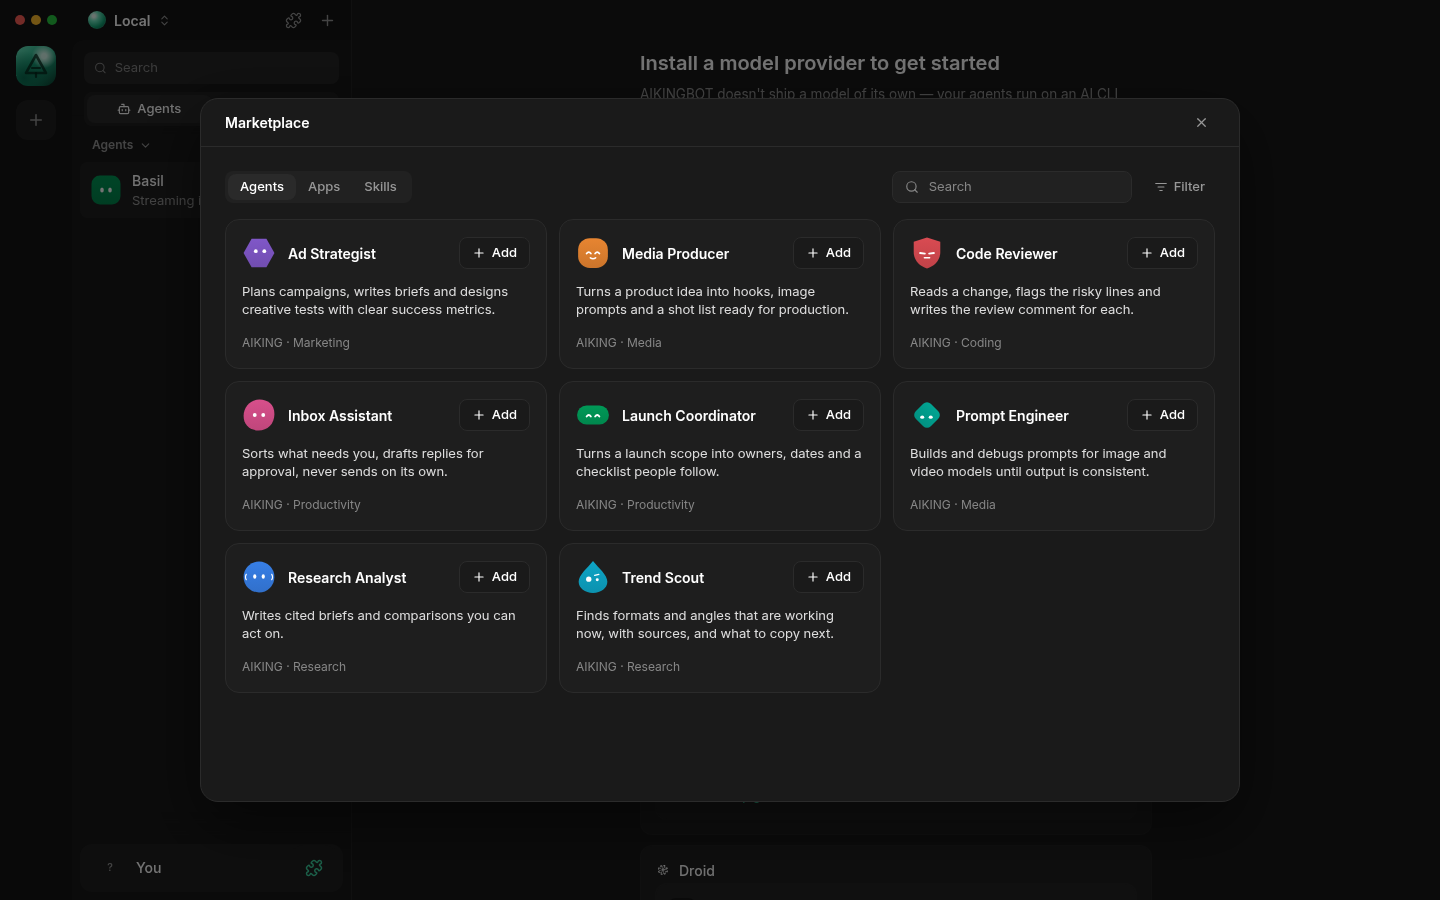Close the Marketplace dialog
Image resolution: width=1440 pixels, height=900 pixels.
[x=1201, y=123]
